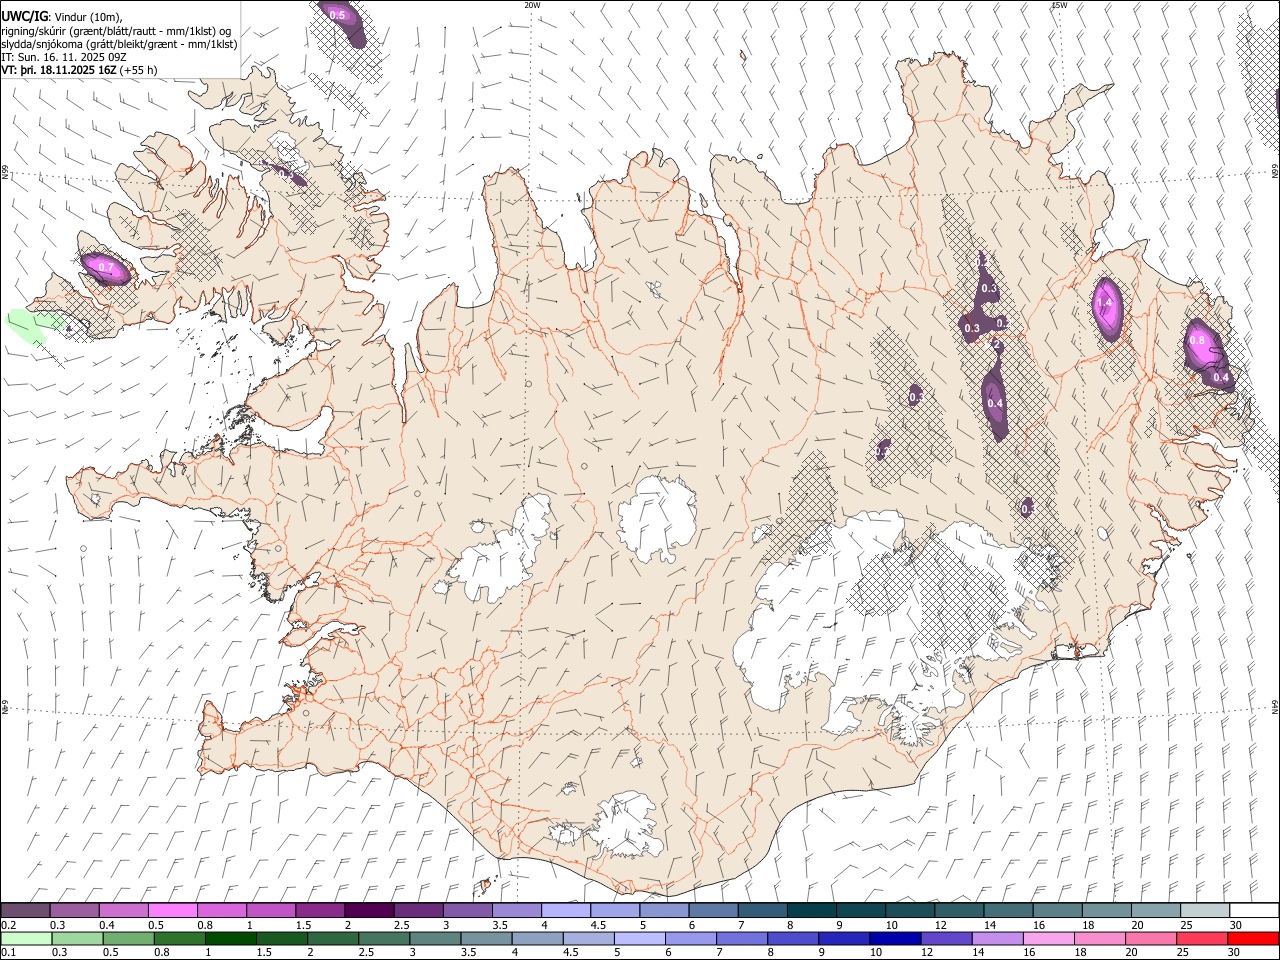This screenshot has height=960, width=1280.
Task: Select deep blue rain swatch between 10 and 12
Action: pos(895,938)
